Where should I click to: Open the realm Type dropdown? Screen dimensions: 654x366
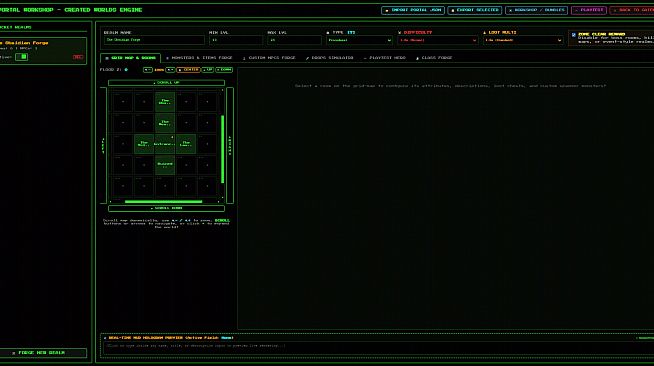(359, 40)
